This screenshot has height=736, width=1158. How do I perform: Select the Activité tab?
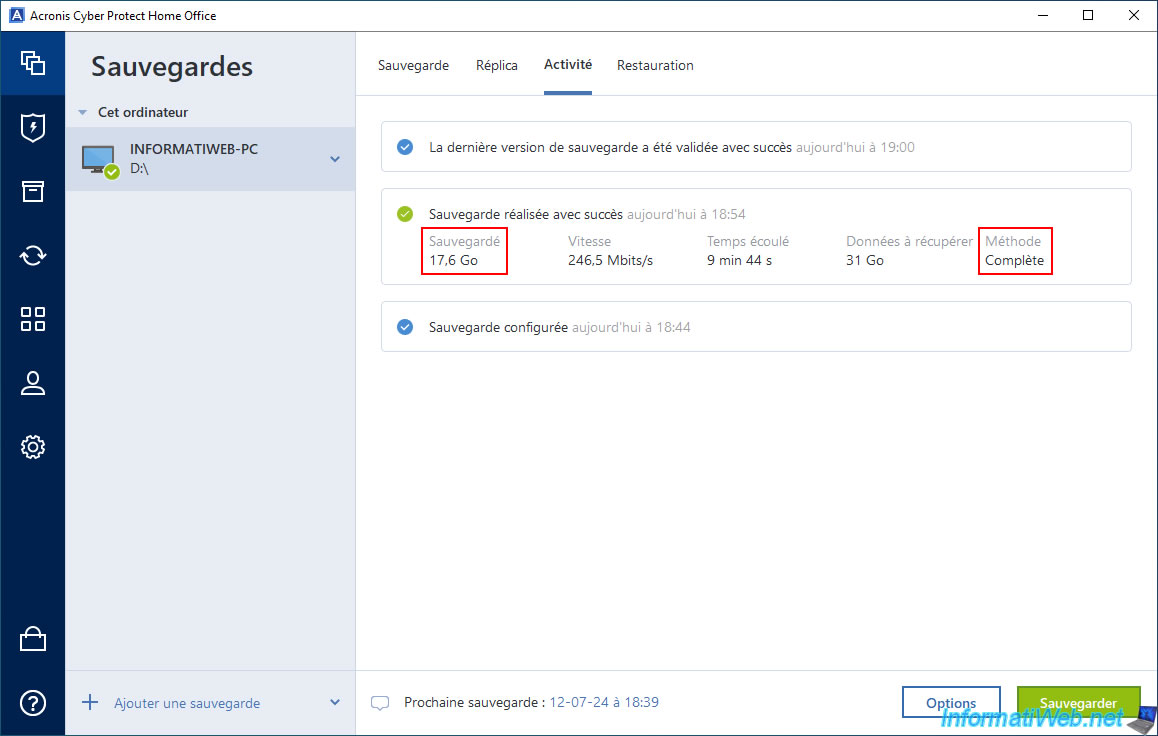tap(568, 65)
